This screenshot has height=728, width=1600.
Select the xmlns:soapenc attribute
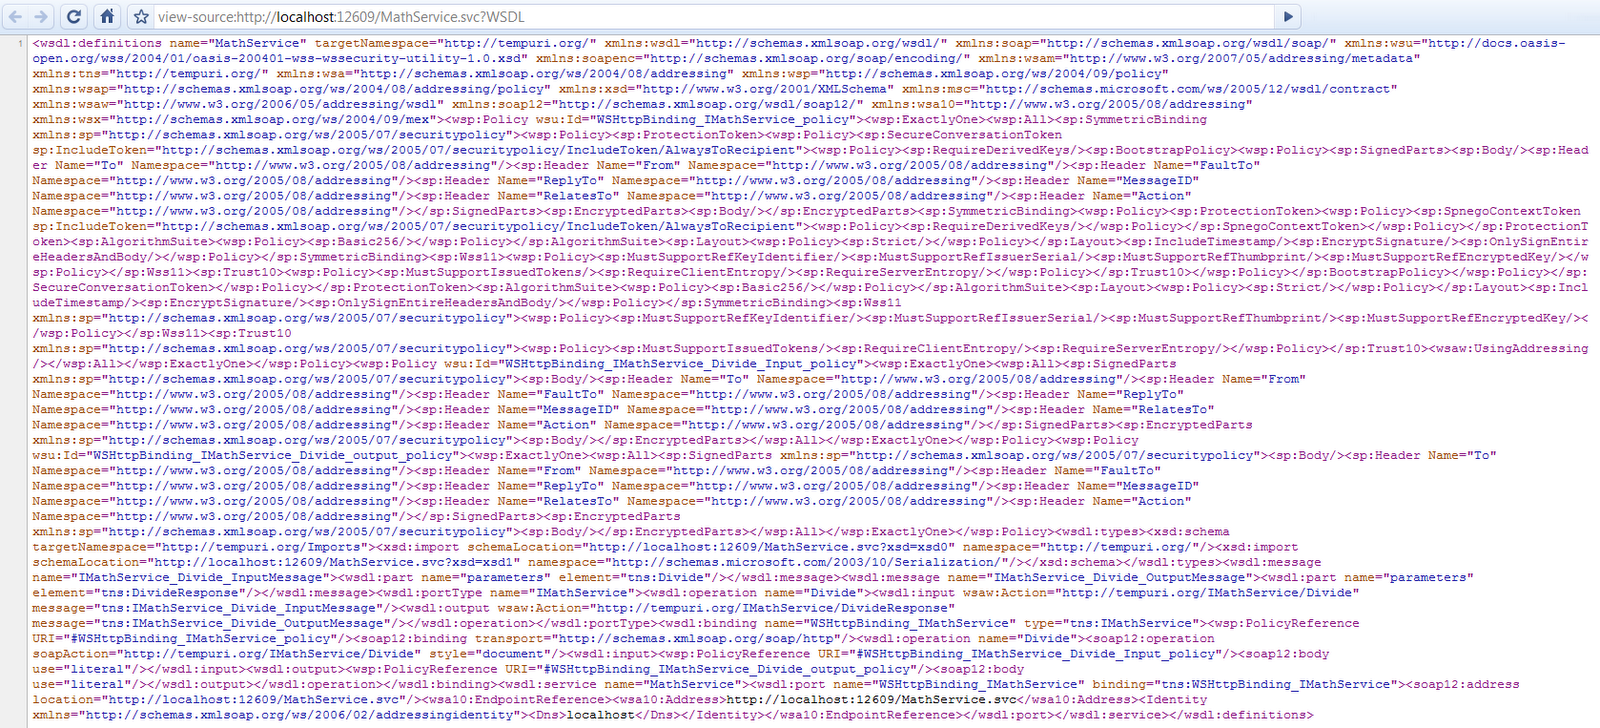tap(753, 58)
